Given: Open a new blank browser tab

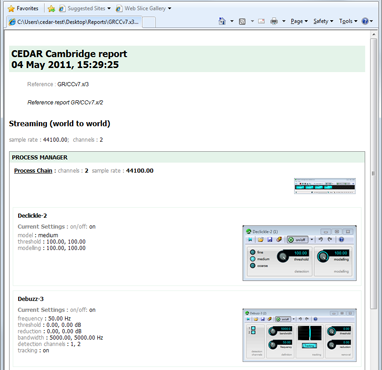Looking at the screenshot, I should click(x=149, y=22).
